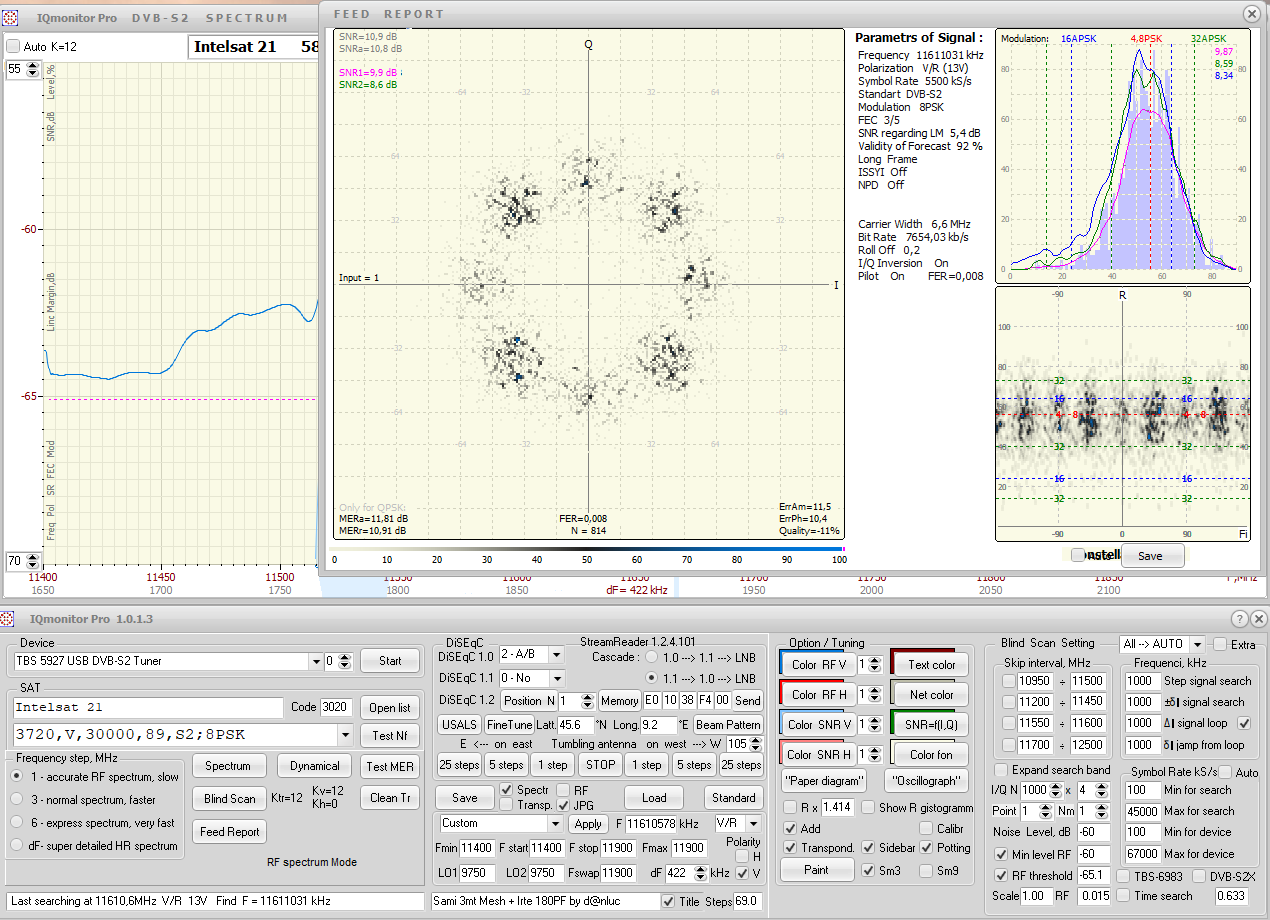Image resolution: width=1270 pixels, height=920 pixels.
Task: Enable skip interval 10950 to 11500
Action: (1008, 681)
